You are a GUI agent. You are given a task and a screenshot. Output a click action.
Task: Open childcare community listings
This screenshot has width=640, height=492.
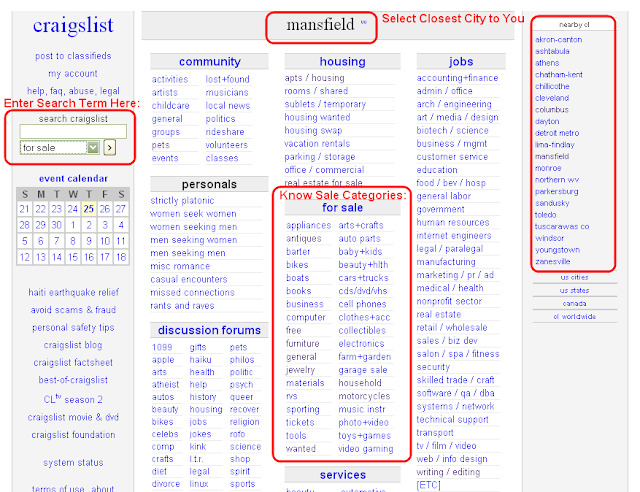point(170,106)
